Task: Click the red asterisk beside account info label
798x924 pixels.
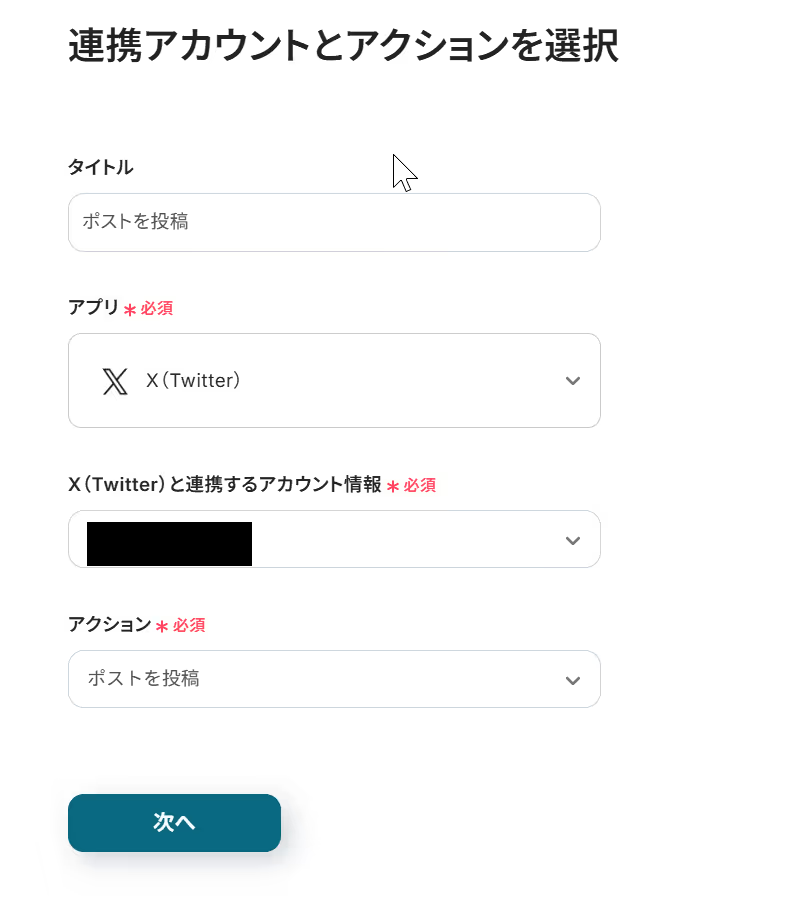Action: (x=393, y=487)
